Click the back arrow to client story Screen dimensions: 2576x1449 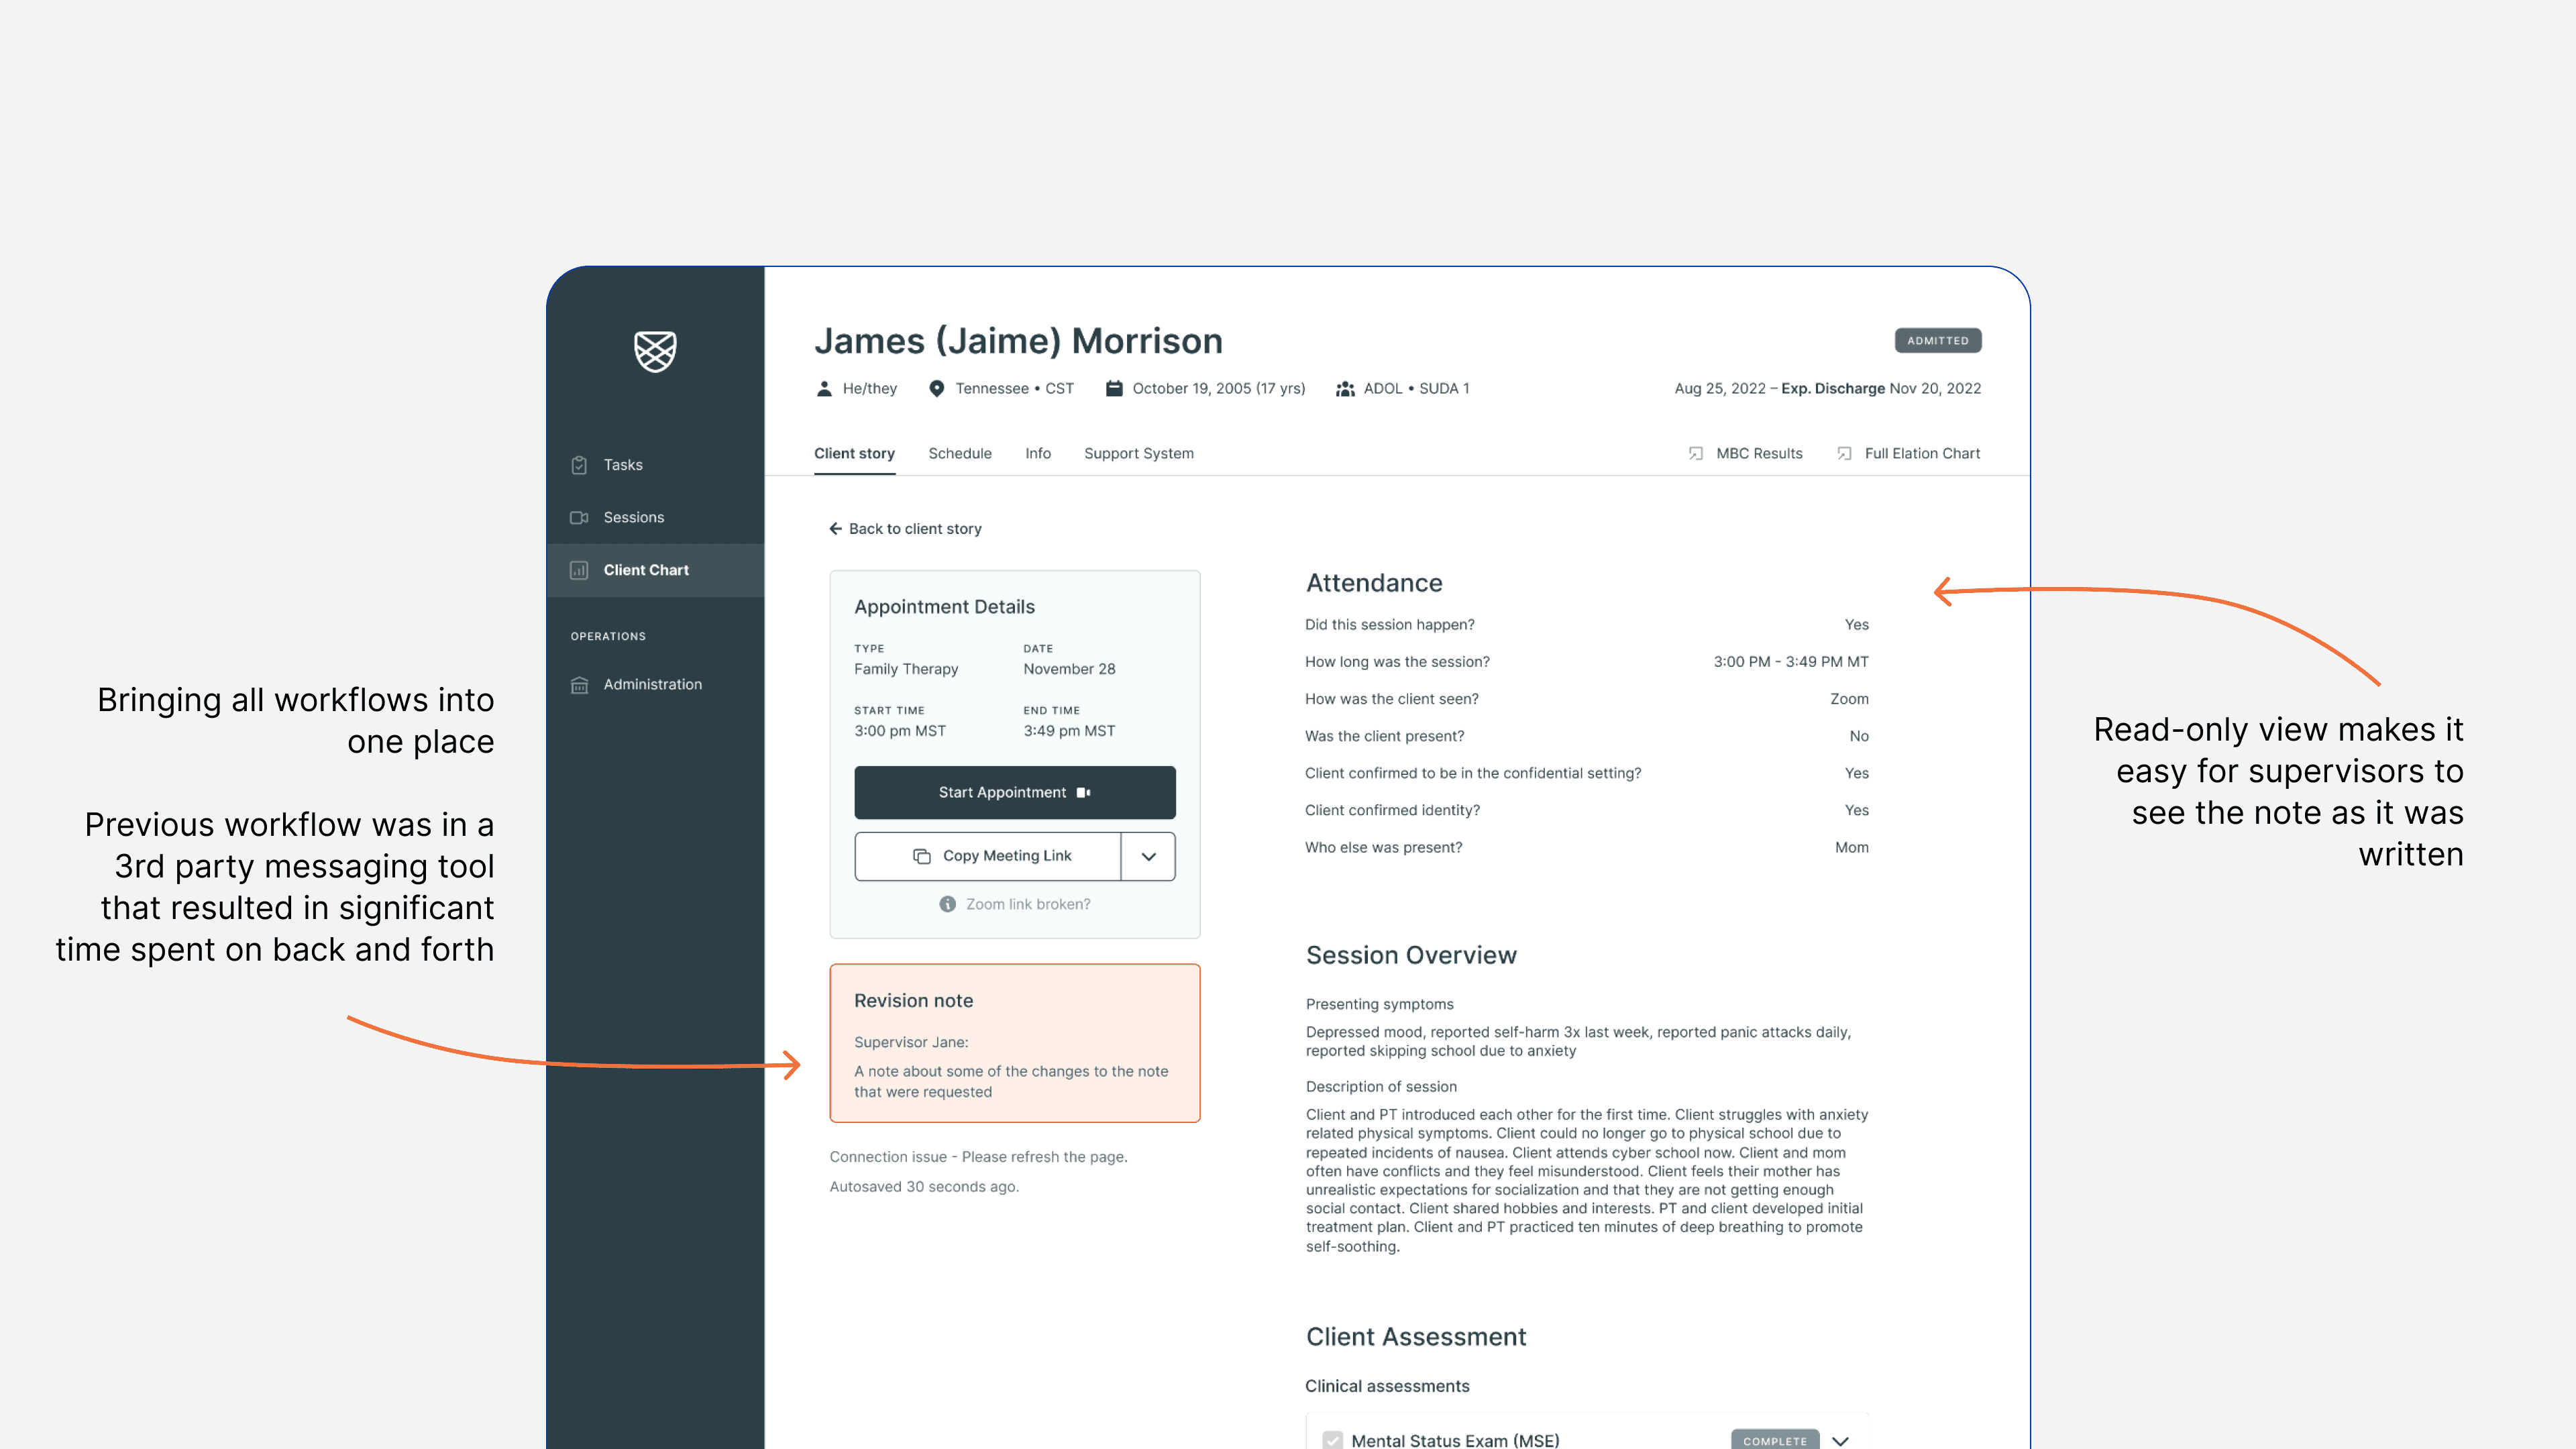[x=835, y=528]
